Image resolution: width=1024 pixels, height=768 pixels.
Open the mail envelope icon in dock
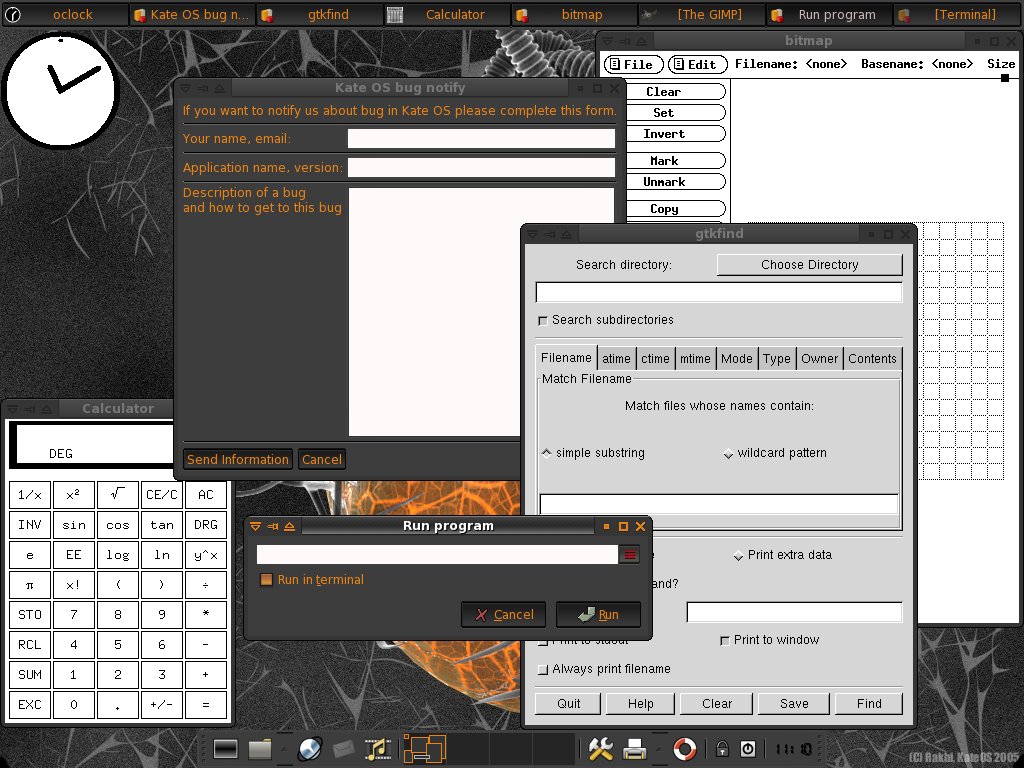[x=344, y=748]
